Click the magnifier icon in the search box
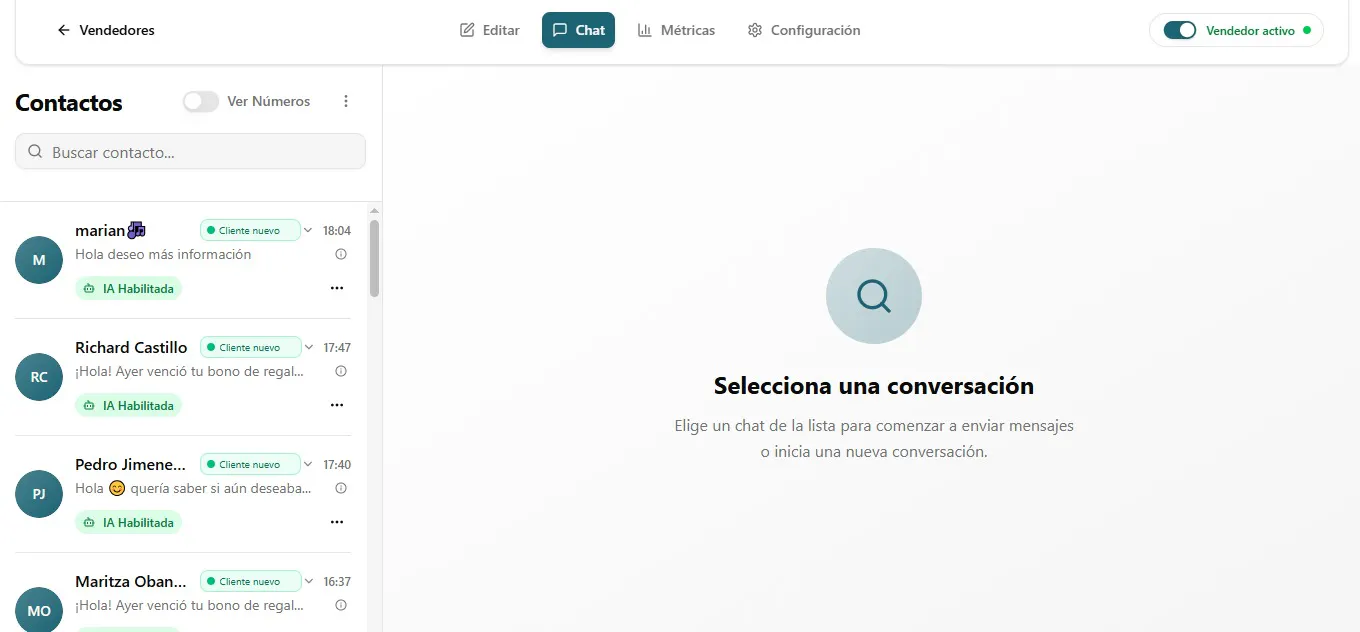 point(35,152)
